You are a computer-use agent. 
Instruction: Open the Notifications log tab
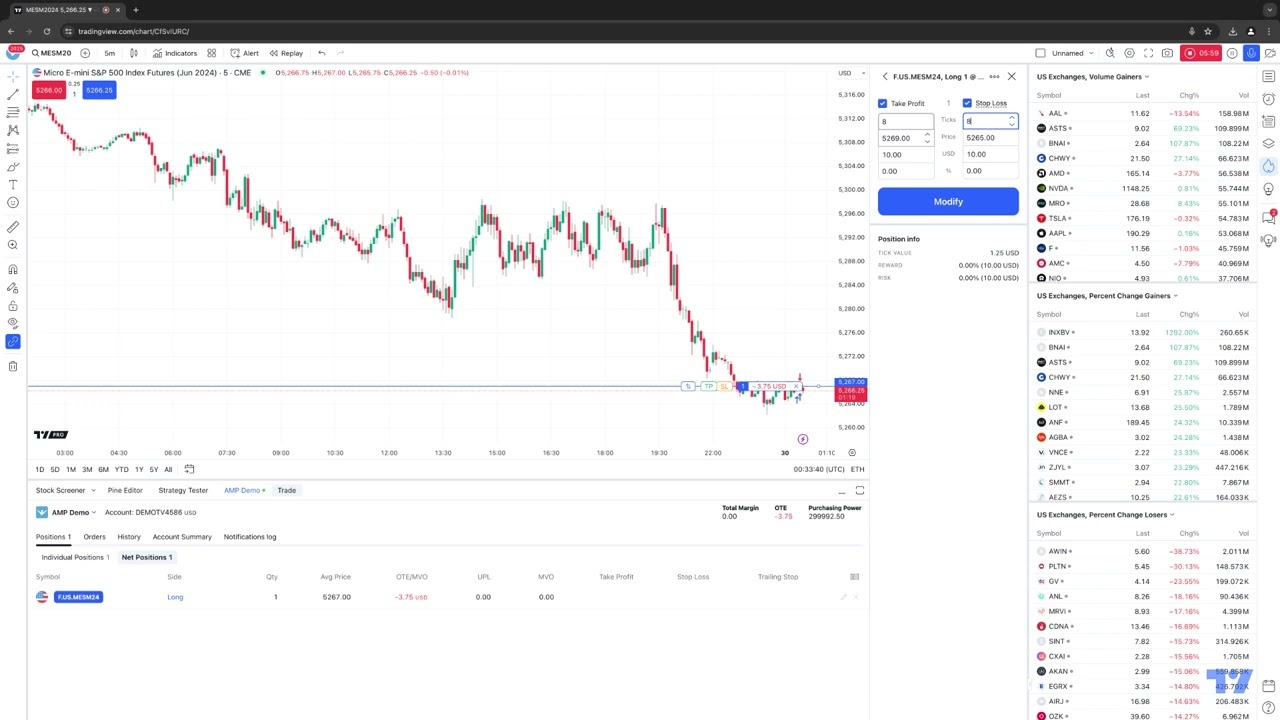pos(250,537)
